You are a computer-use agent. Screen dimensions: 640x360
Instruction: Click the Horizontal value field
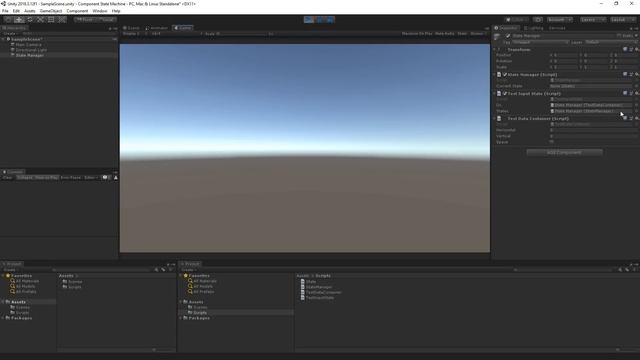coord(594,130)
